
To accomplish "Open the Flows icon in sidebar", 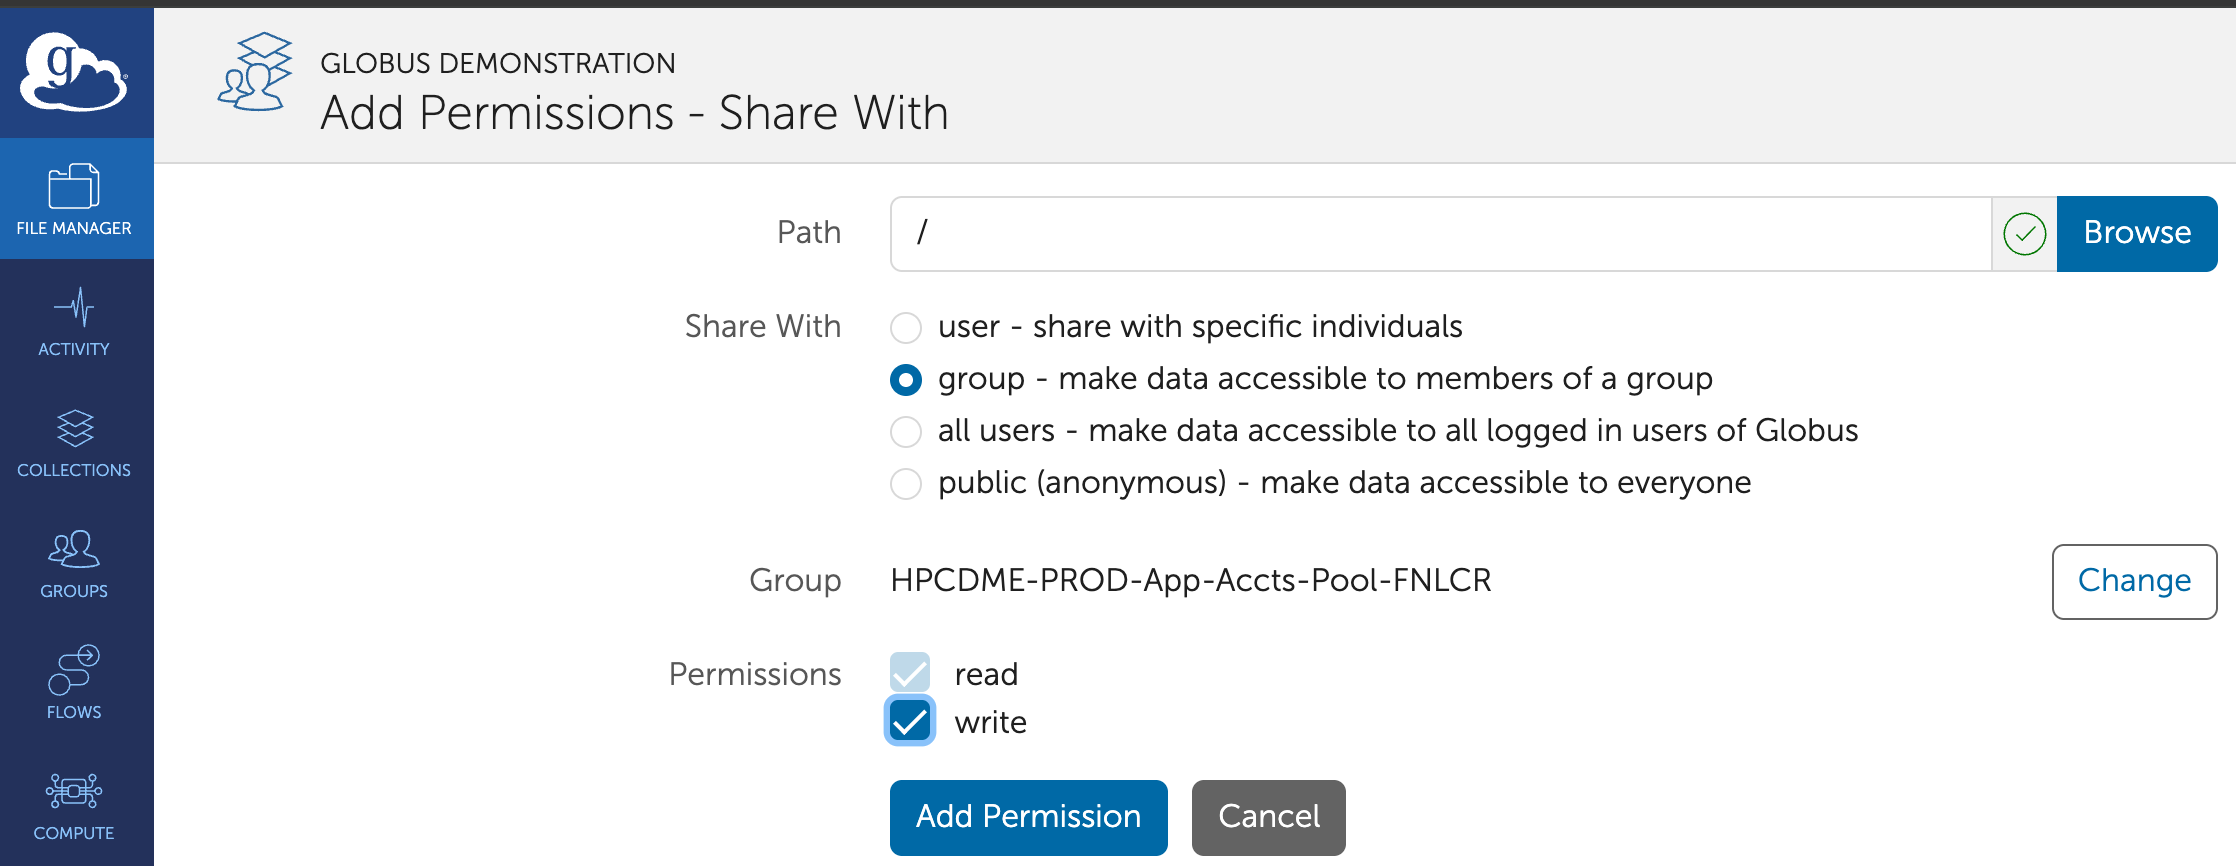I will click(x=74, y=670).
